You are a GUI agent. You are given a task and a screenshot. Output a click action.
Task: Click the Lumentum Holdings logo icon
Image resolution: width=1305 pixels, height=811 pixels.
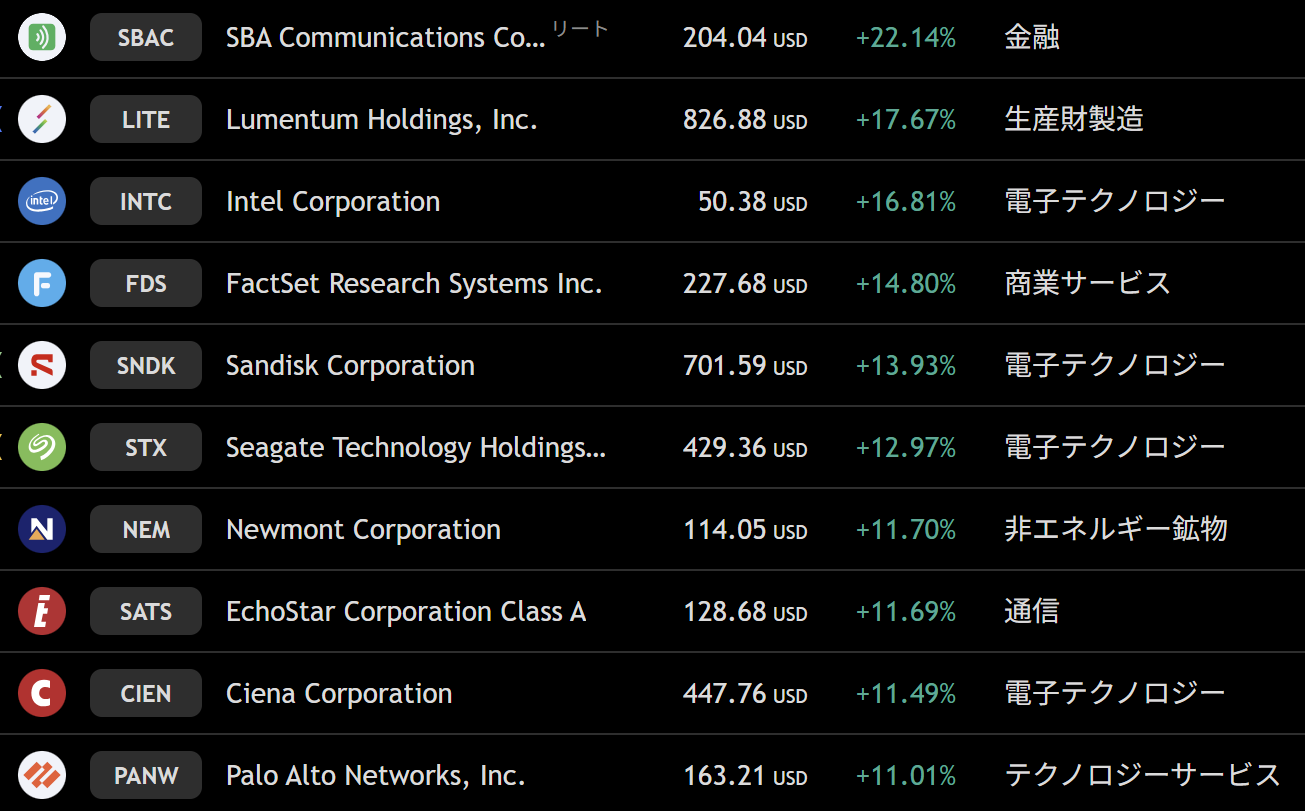point(42,120)
